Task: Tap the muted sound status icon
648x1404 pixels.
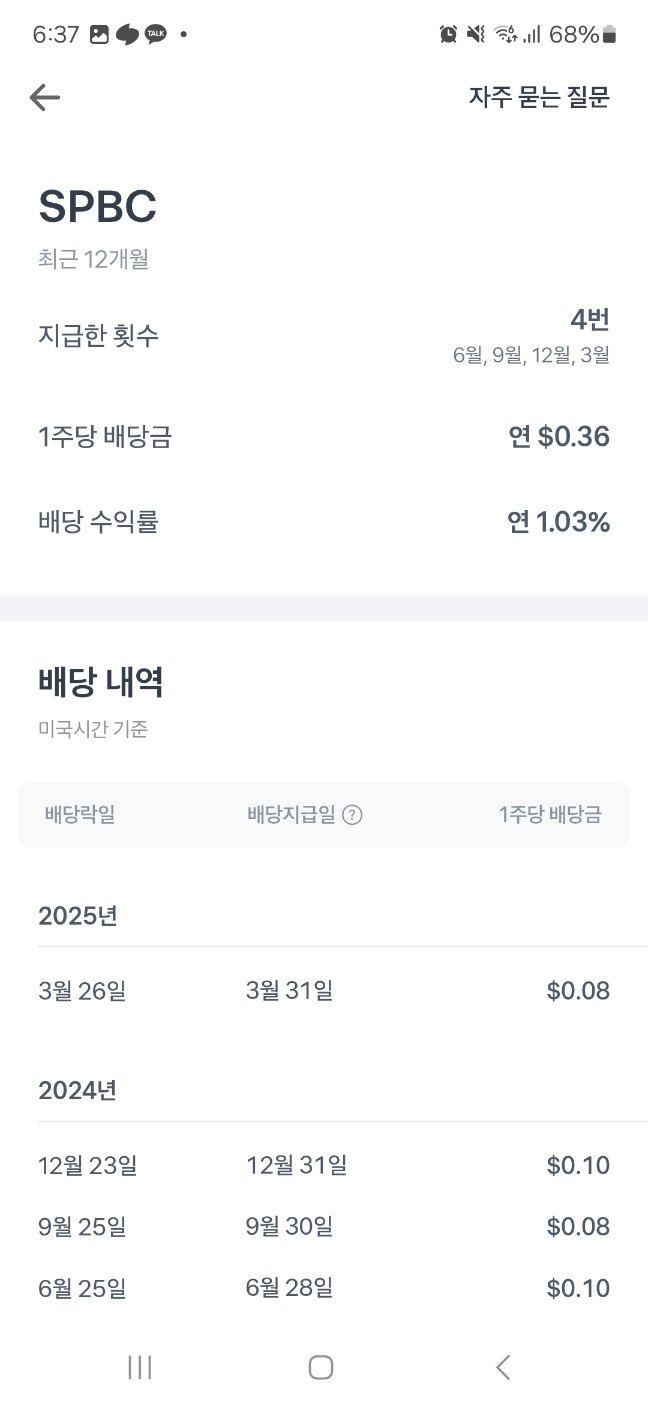Action: pyautogui.click(x=476, y=34)
